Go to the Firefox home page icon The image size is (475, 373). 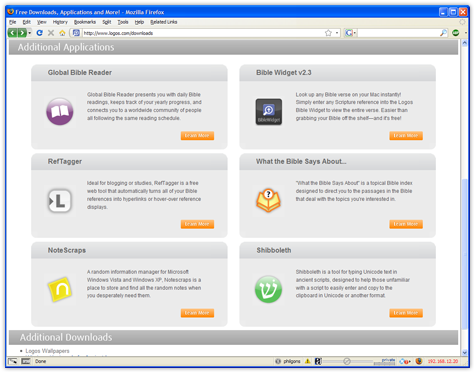[x=62, y=33]
